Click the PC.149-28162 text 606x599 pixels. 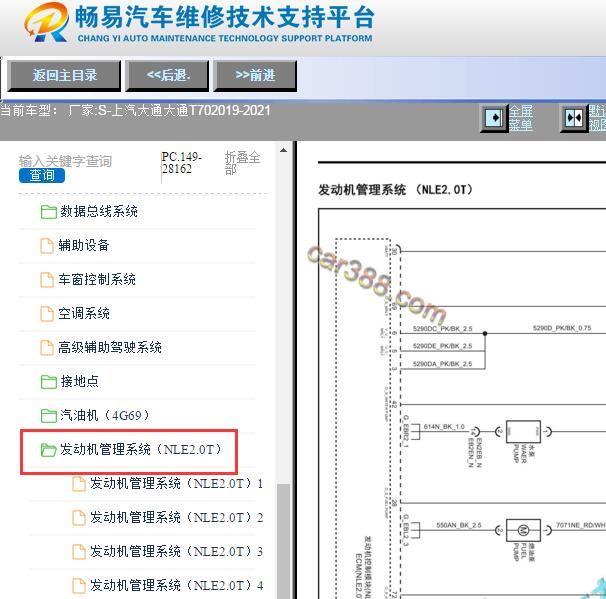(181, 163)
